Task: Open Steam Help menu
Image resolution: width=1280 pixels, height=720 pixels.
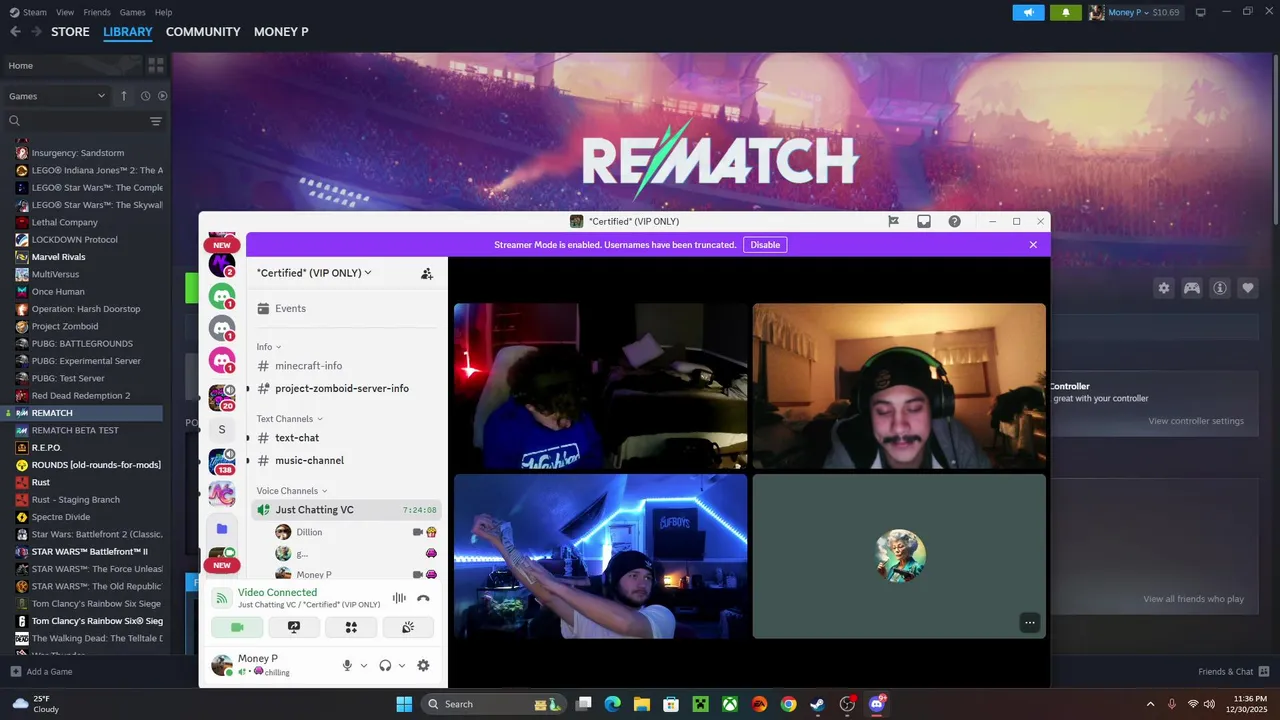Action: coord(163,12)
